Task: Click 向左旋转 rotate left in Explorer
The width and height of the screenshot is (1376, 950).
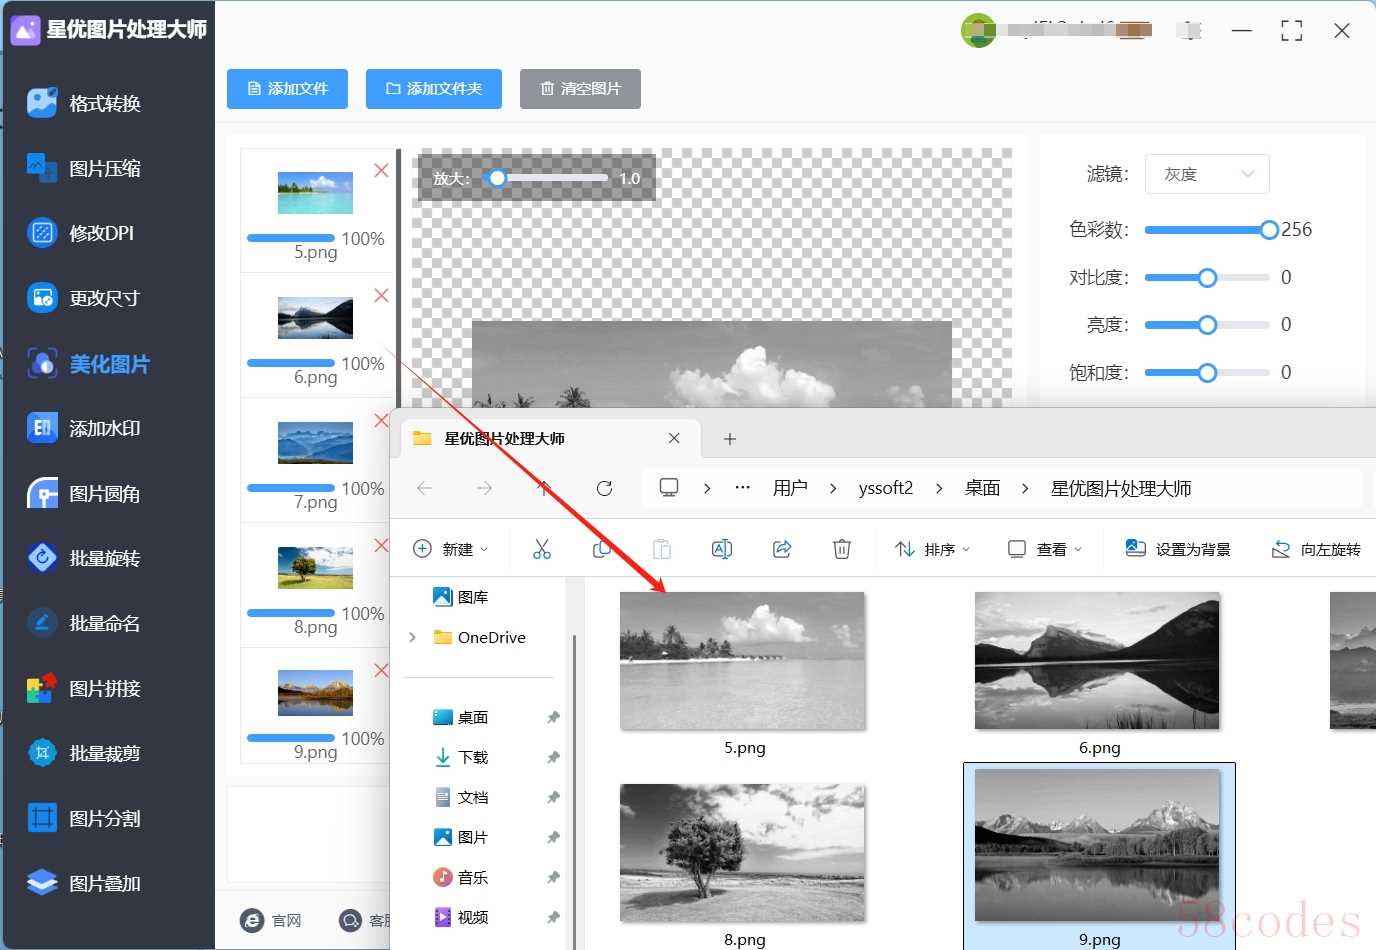Action: [1316, 549]
